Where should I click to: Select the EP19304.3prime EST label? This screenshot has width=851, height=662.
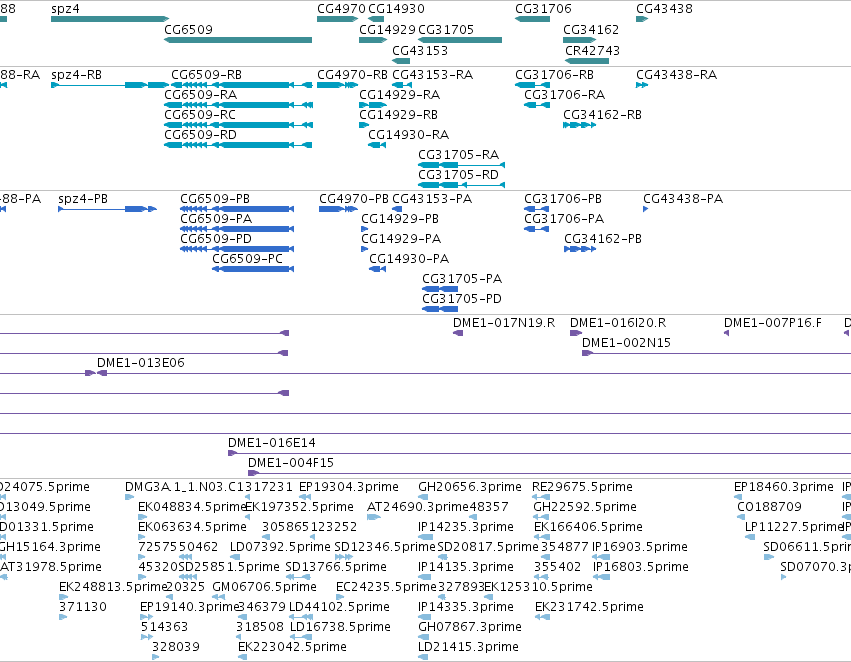pyautogui.click(x=349, y=487)
